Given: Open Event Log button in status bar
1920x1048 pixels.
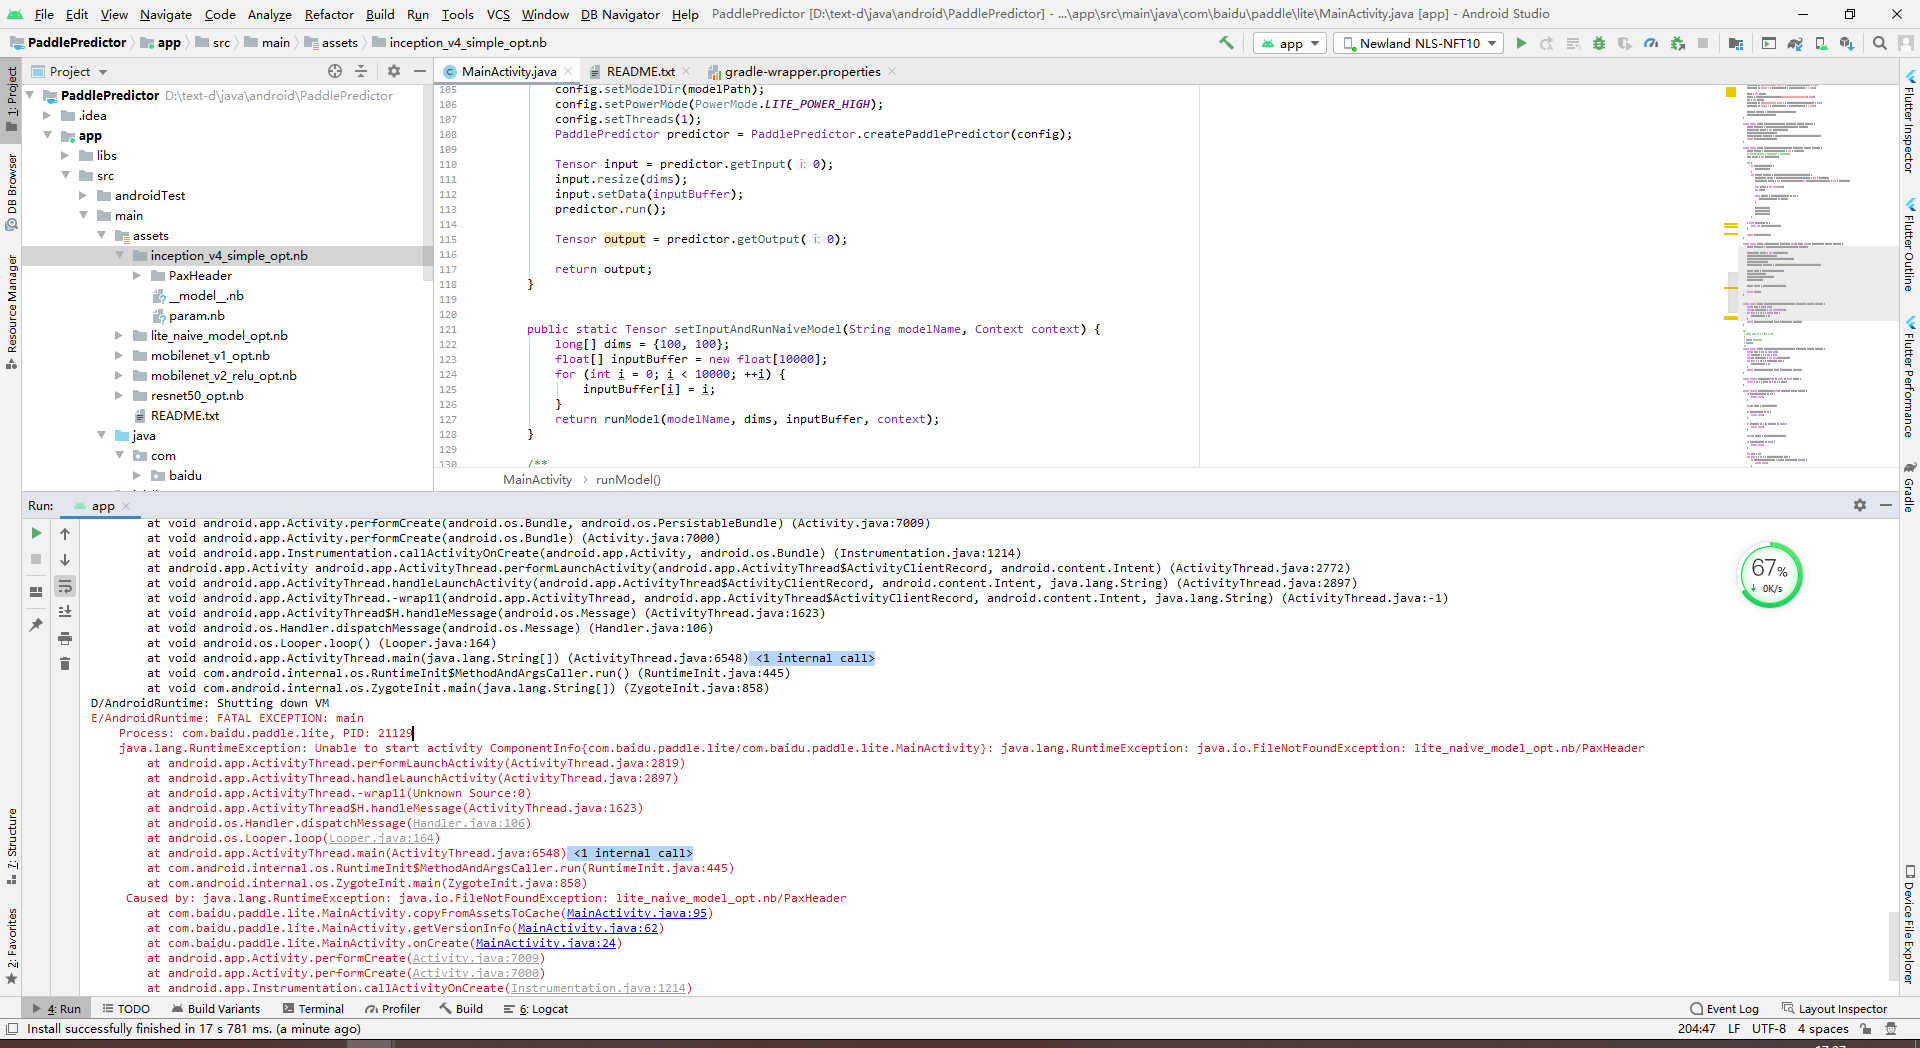Looking at the screenshot, I should [1725, 1009].
